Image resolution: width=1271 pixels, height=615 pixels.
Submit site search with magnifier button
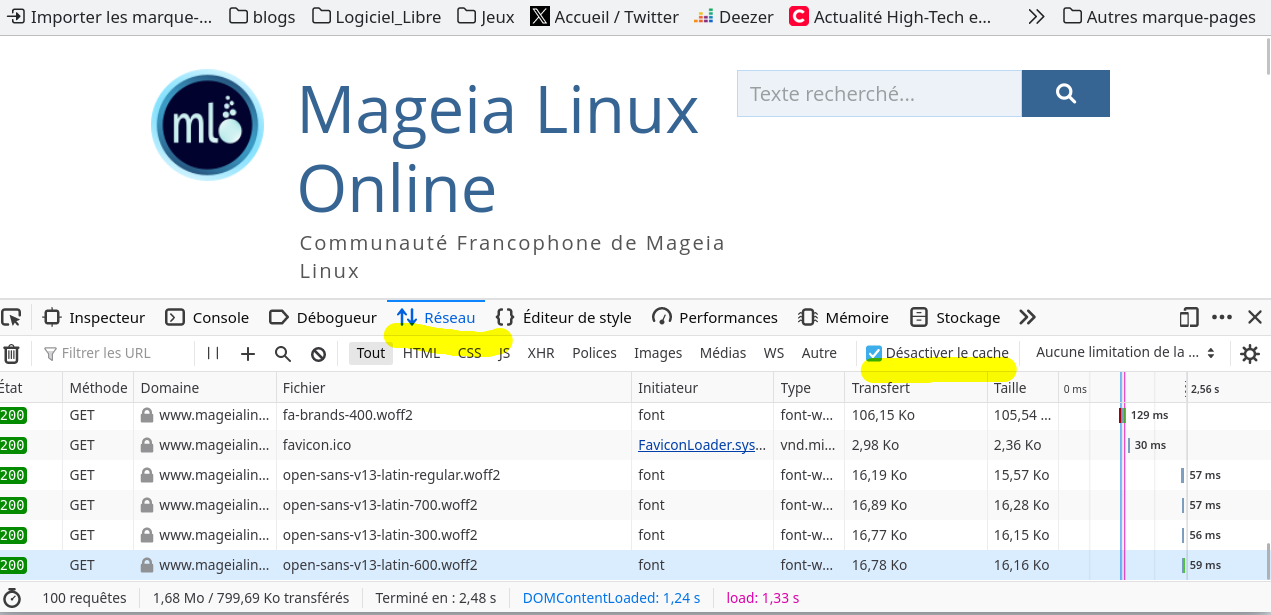[x=1066, y=94]
